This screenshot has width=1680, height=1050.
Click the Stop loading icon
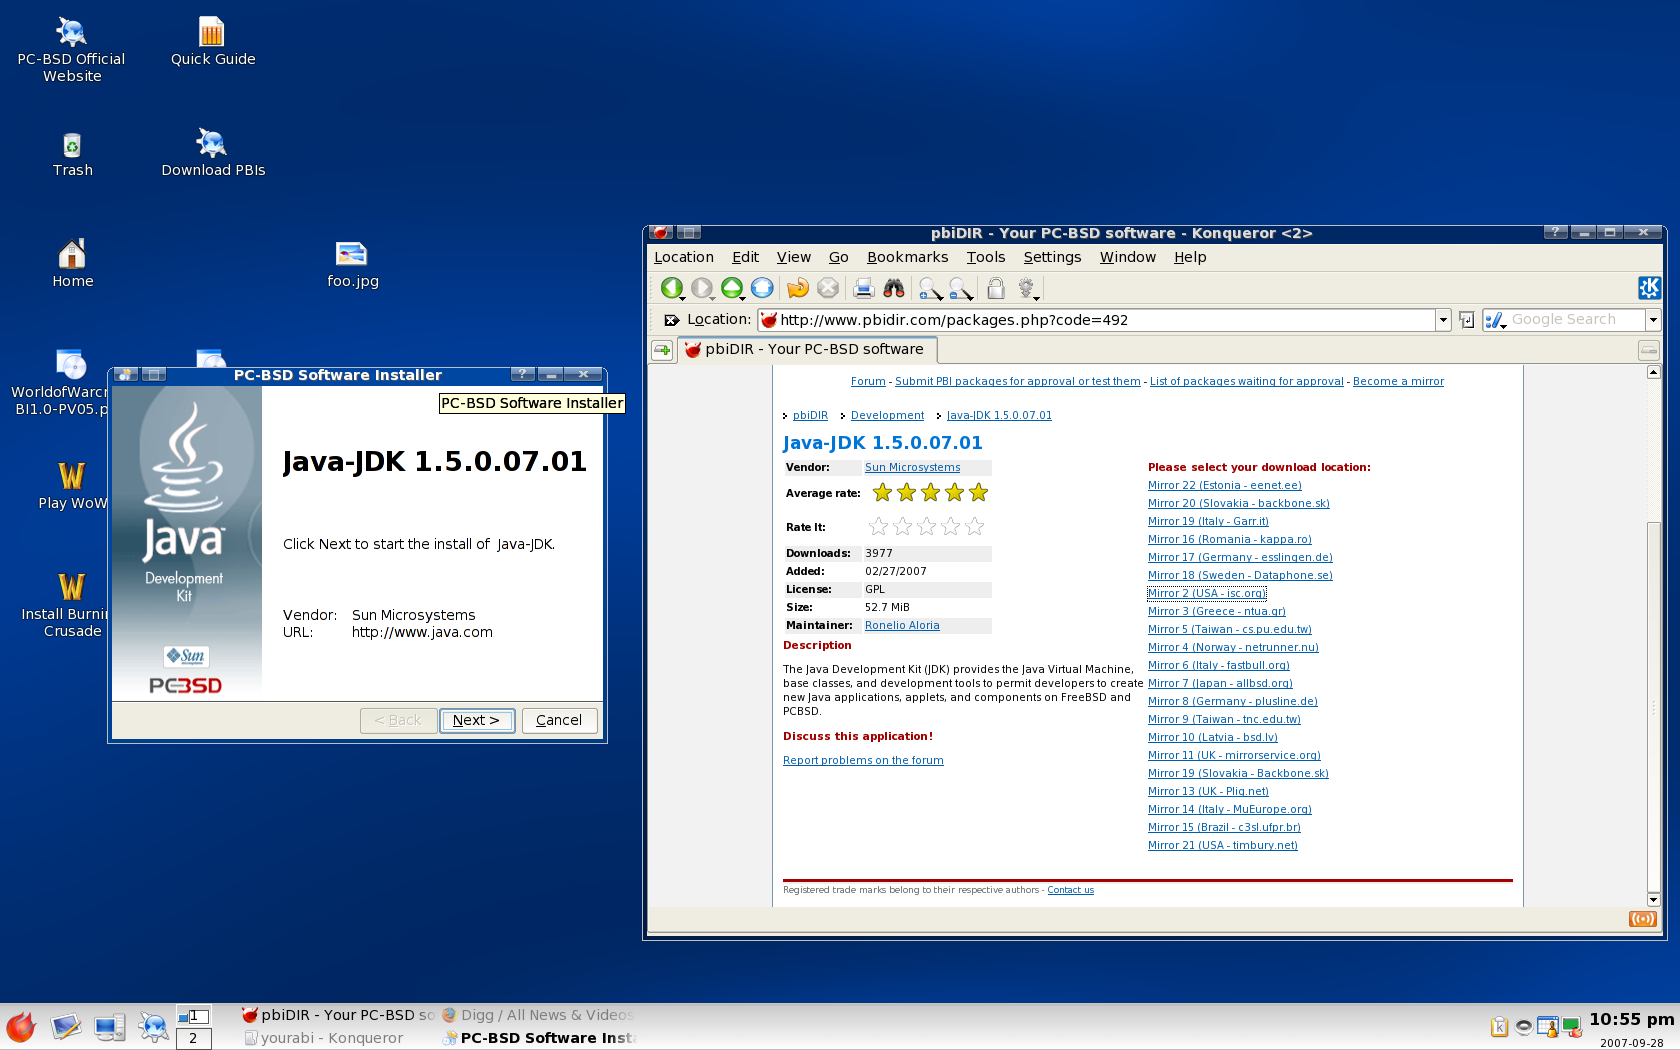[828, 288]
